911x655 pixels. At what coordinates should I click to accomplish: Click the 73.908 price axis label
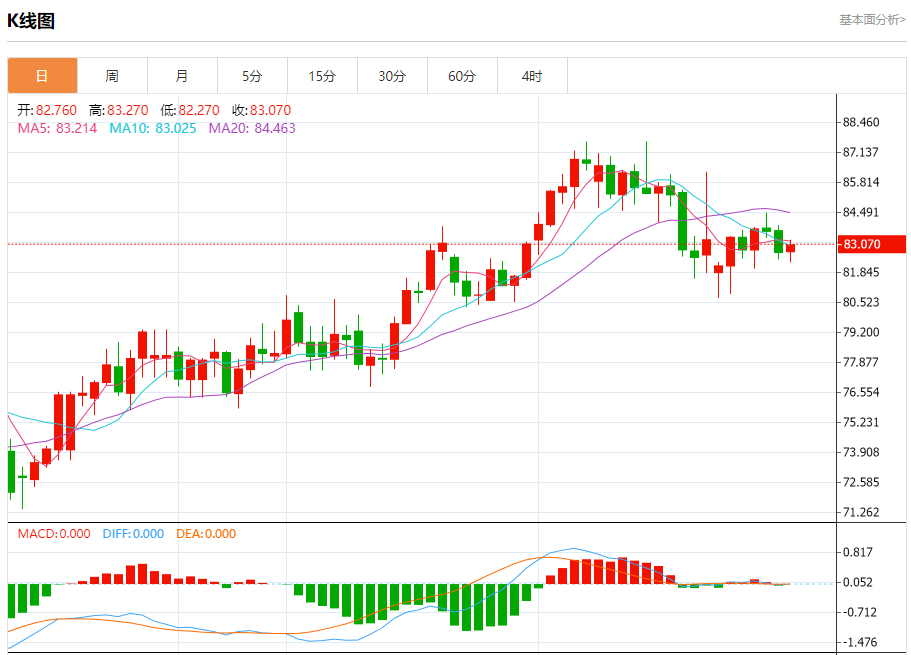click(861, 452)
